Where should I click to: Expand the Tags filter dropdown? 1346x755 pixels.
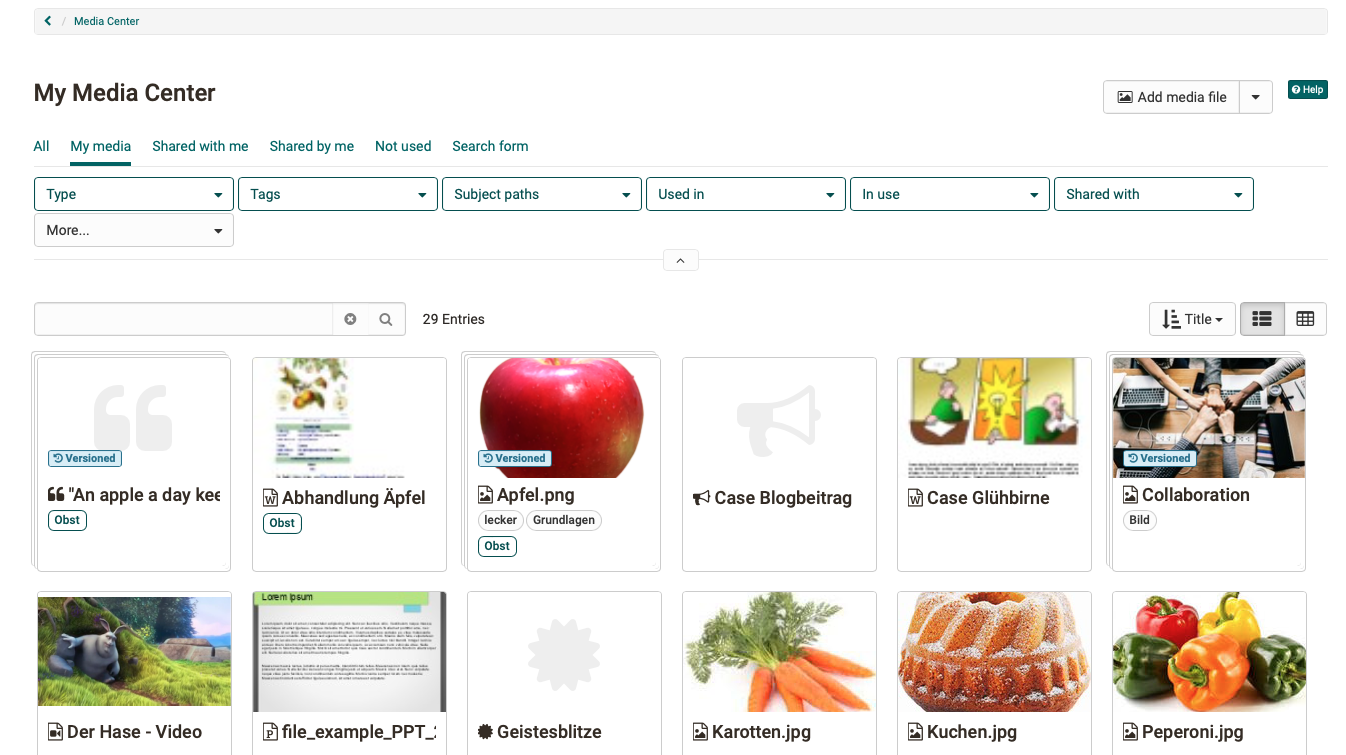point(338,194)
